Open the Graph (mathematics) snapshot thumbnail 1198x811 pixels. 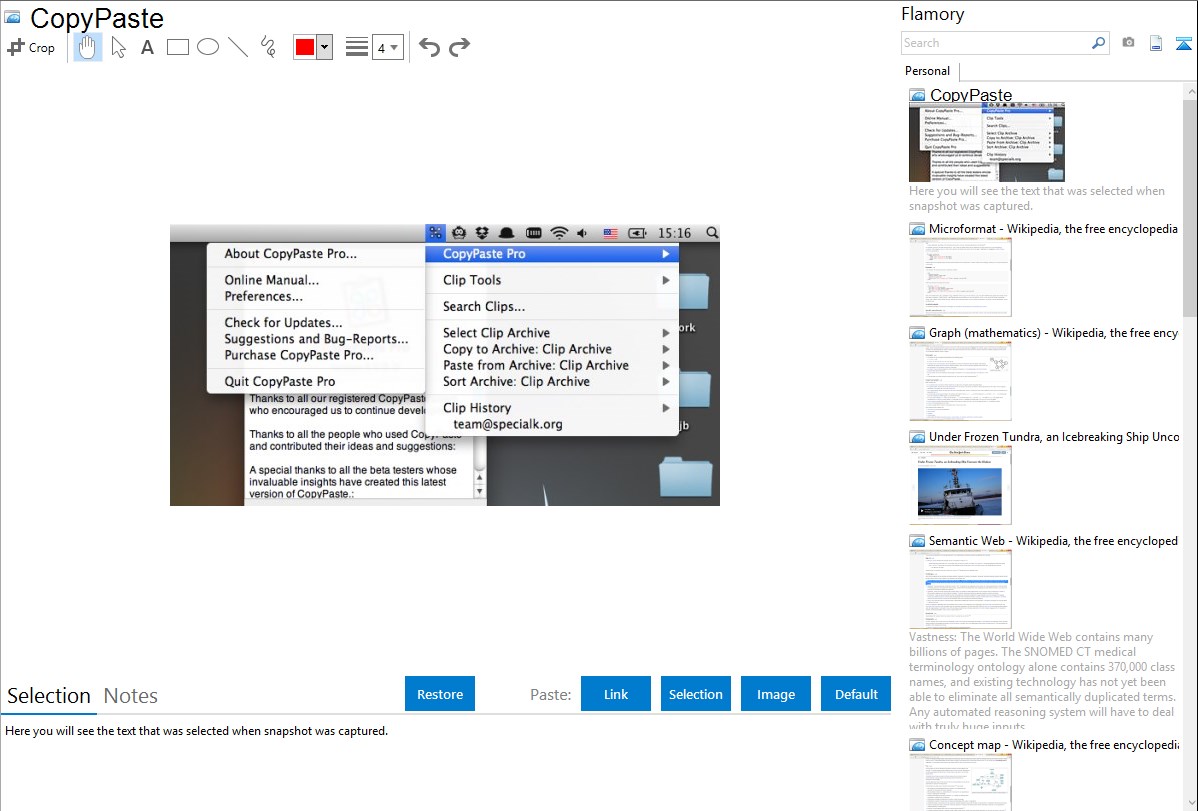point(960,381)
